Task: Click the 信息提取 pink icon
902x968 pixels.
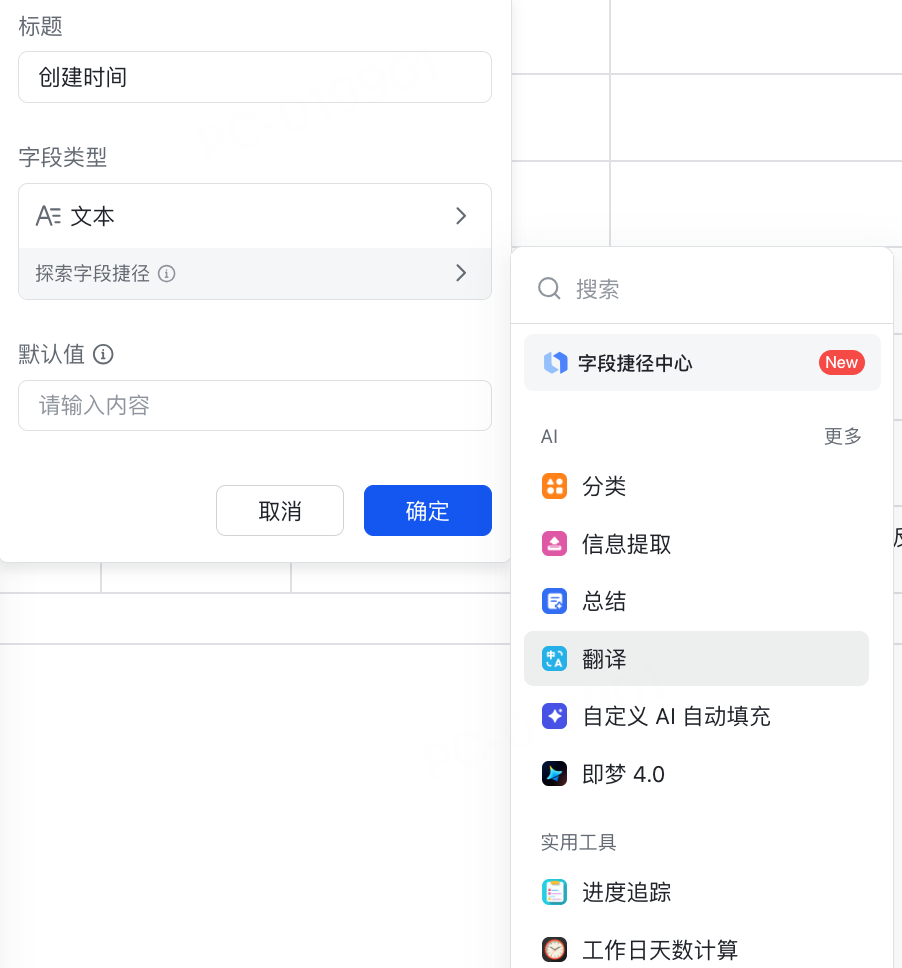Action: click(x=554, y=544)
